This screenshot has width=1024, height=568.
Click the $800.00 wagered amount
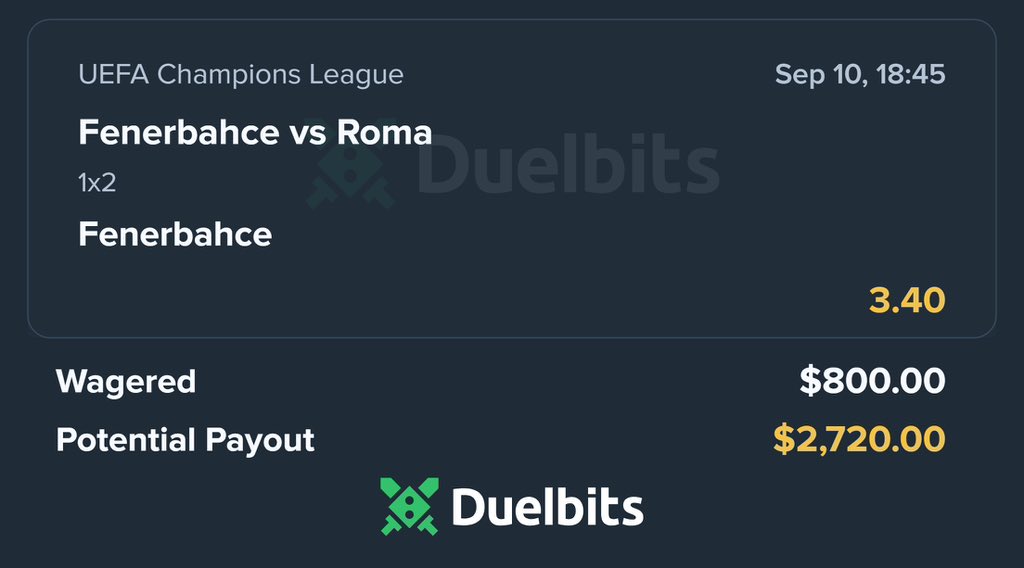872,381
